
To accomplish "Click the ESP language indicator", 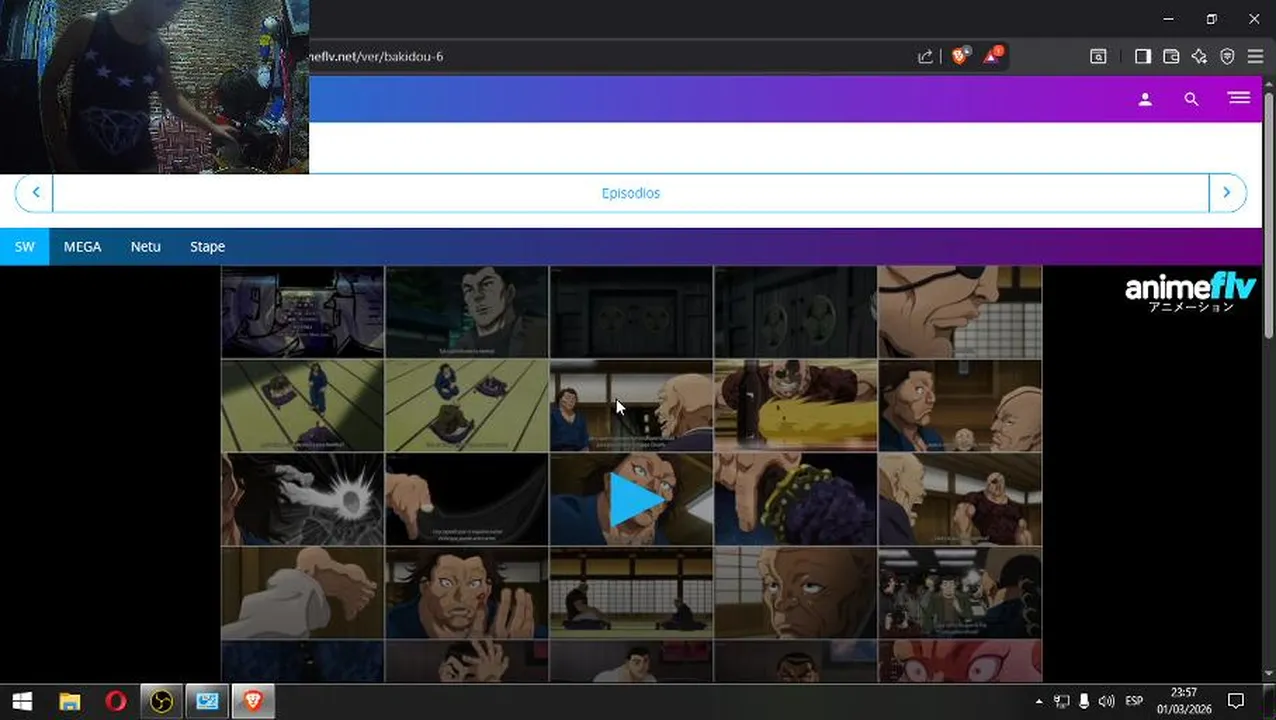I will (x=1134, y=702).
